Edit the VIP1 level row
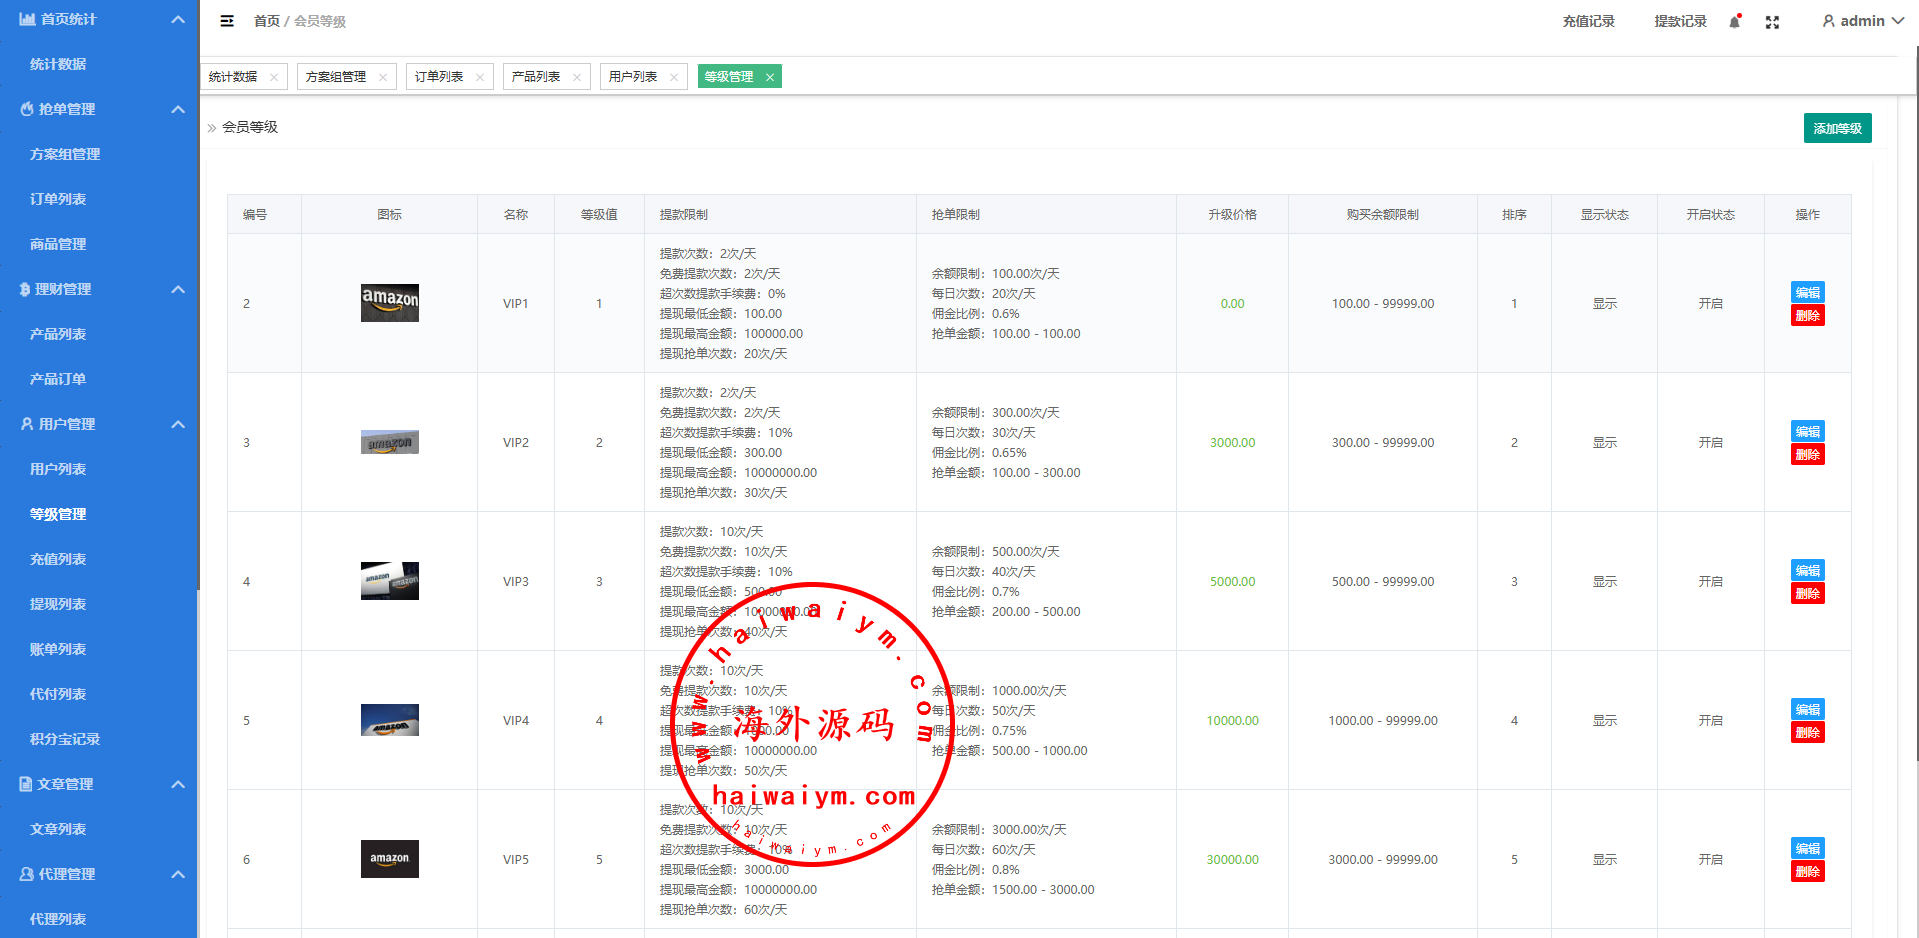Screen dimensions: 1919x938 pyautogui.click(x=1807, y=292)
